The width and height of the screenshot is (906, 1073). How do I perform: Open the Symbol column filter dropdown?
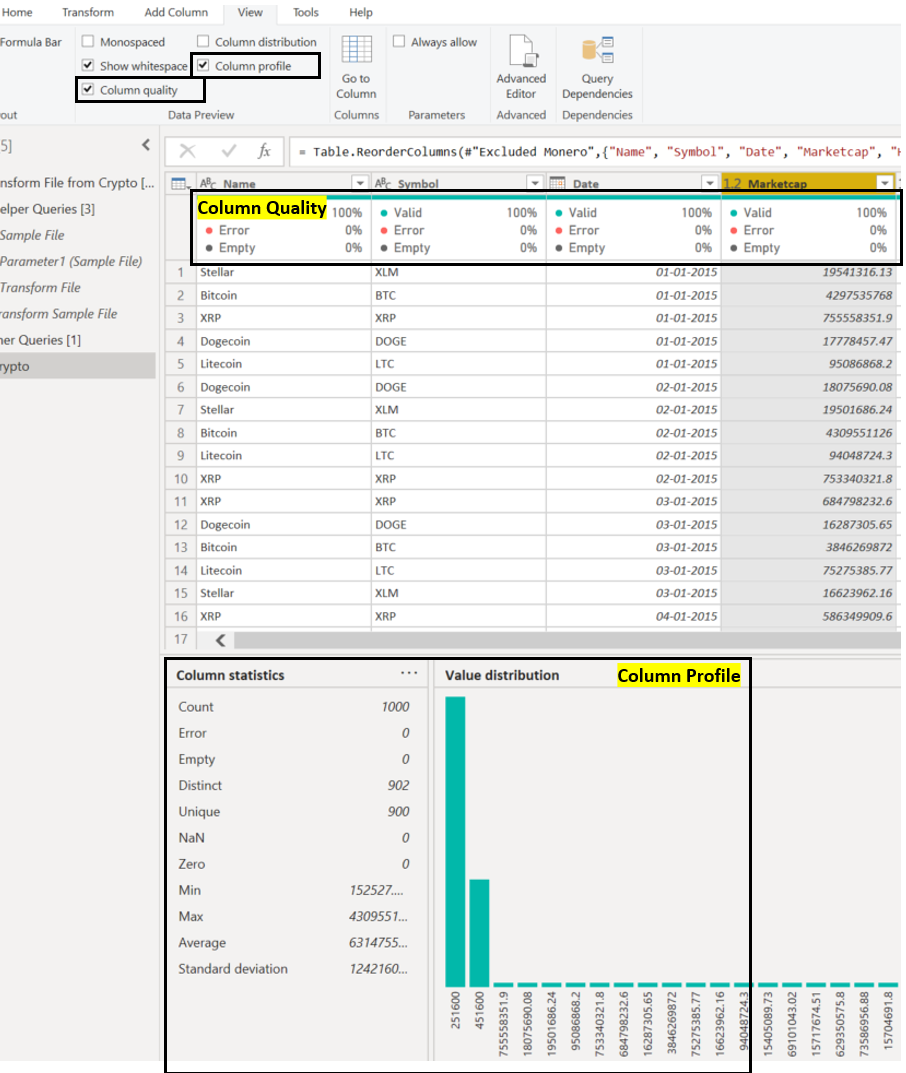[536, 182]
